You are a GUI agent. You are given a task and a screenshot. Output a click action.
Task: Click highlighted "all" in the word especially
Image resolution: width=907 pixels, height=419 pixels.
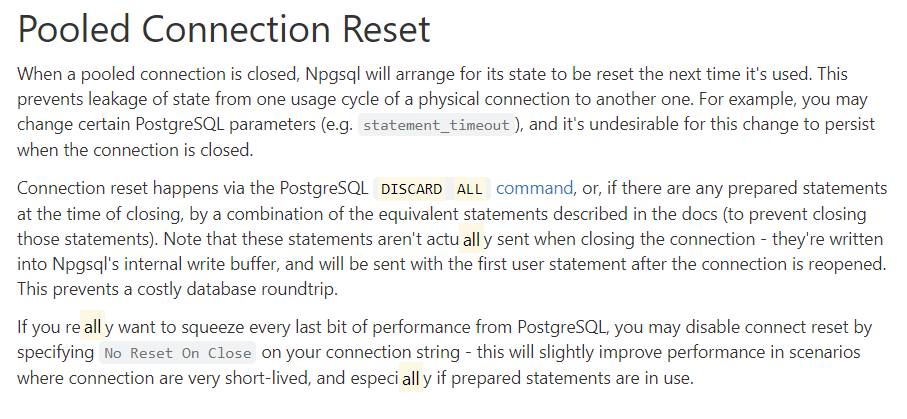pyautogui.click(x=410, y=379)
